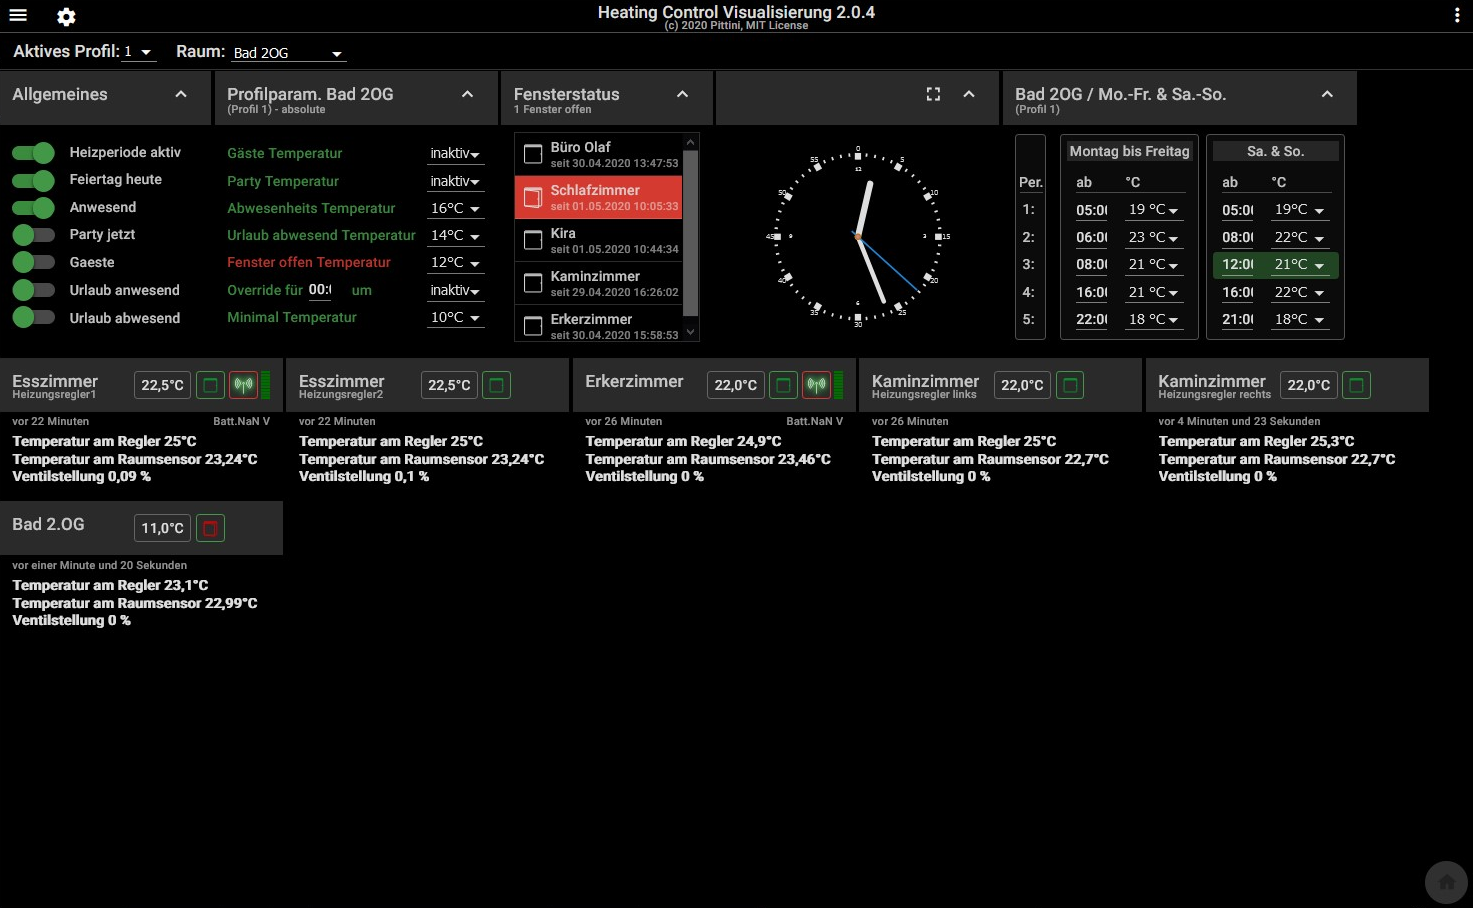Viewport: 1473px width, 908px height.
Task: Click the fullscreen icon above the clock
Action: pyautogui.click(x=933, y=94)
